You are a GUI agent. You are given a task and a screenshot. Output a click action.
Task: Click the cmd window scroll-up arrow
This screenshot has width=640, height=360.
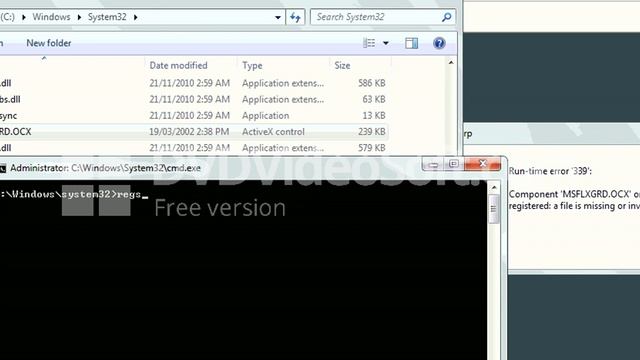point(494,187)
